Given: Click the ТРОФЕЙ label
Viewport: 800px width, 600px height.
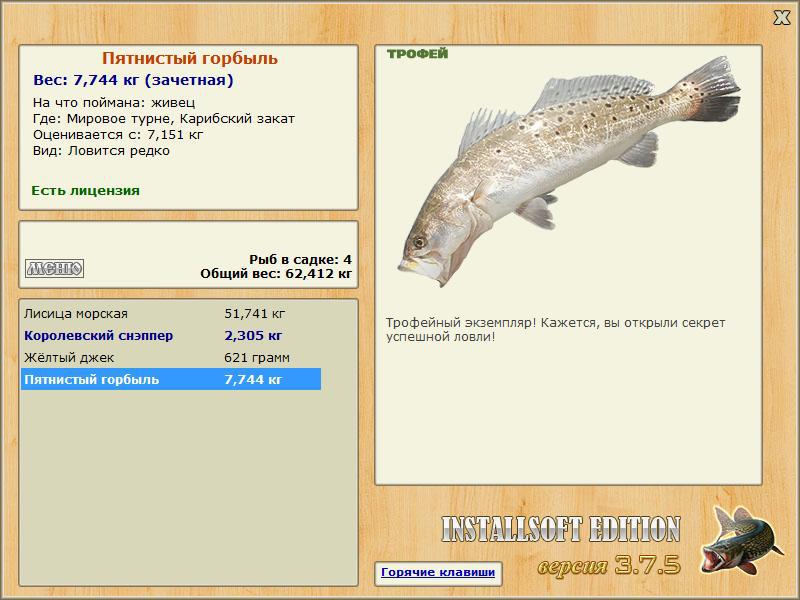Looking at the screenshot, I should coord(417,54).
